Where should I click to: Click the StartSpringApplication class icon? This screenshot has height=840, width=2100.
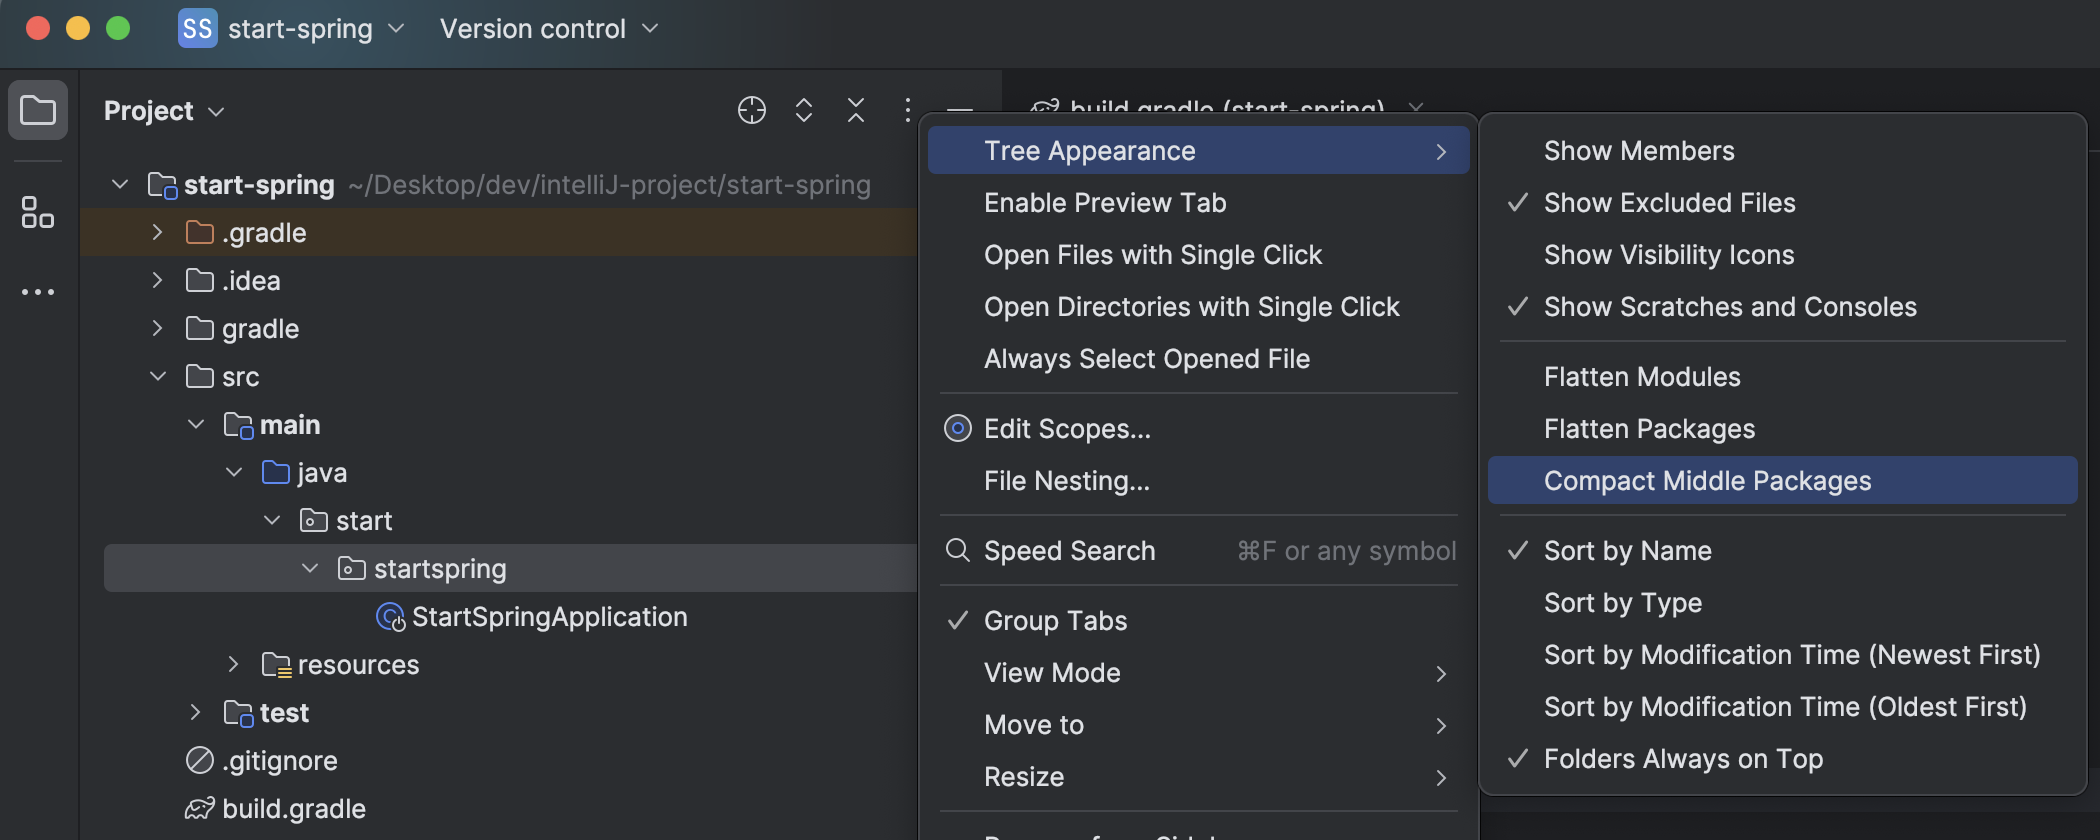(390, 617)
